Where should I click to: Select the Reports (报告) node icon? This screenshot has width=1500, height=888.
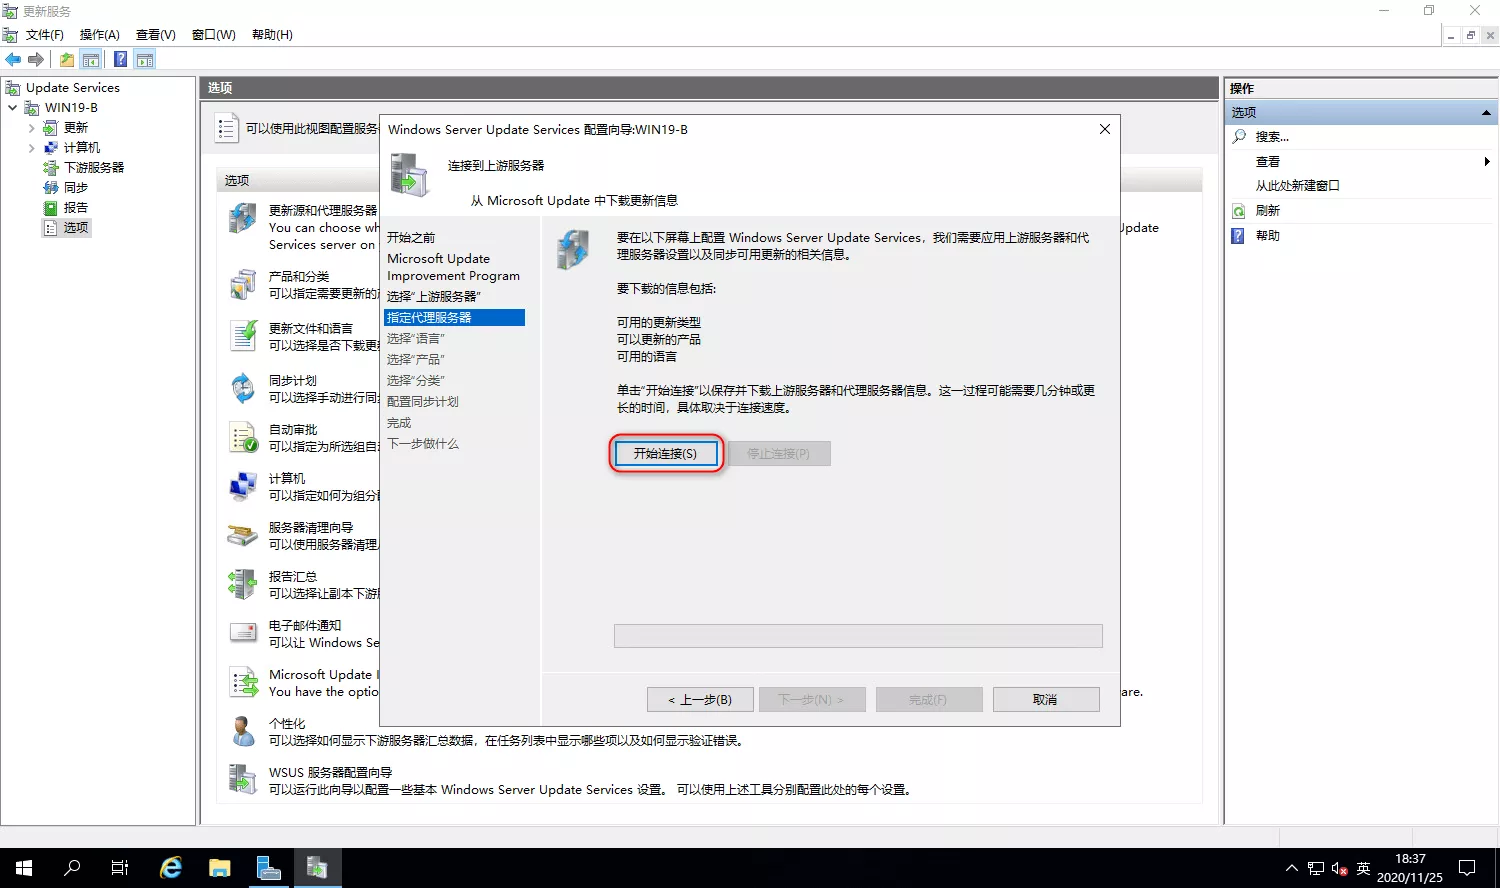(x=51, y=208)
